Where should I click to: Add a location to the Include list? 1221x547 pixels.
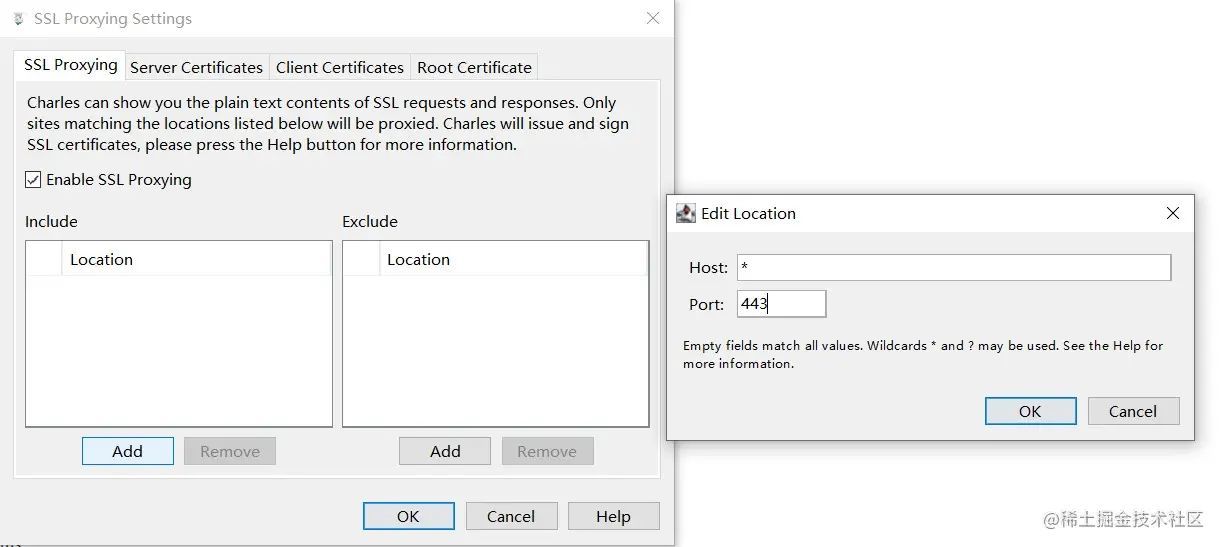(127, 451)
